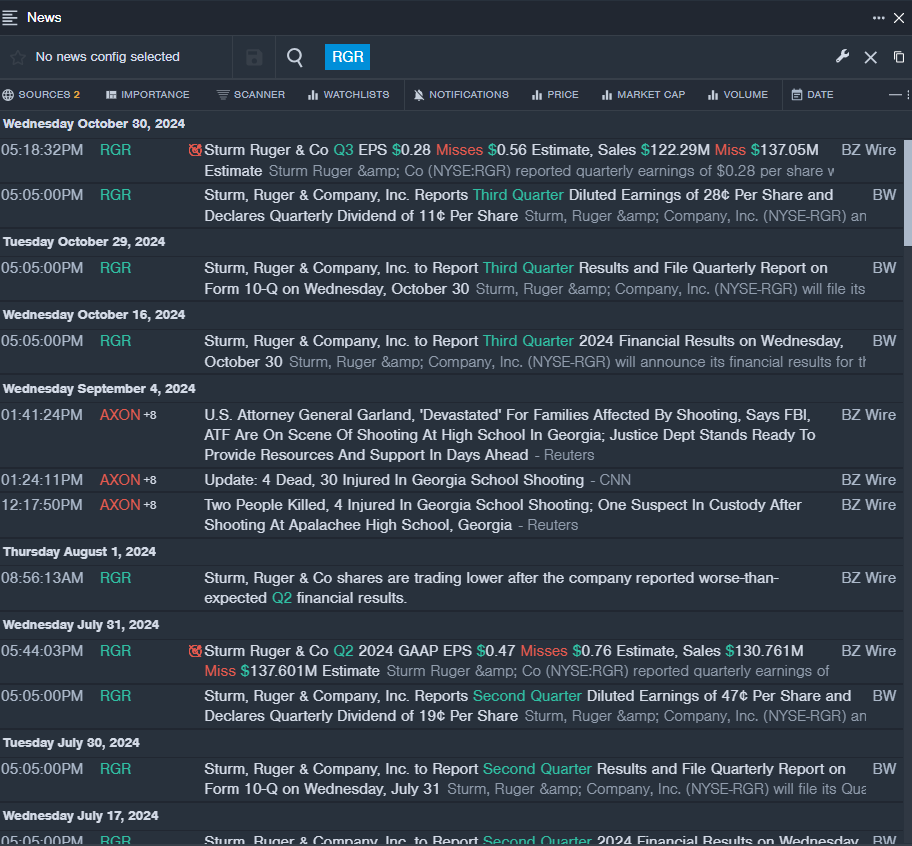Click the duplicate window icon
912x846 pixels.
coord(898,58)
